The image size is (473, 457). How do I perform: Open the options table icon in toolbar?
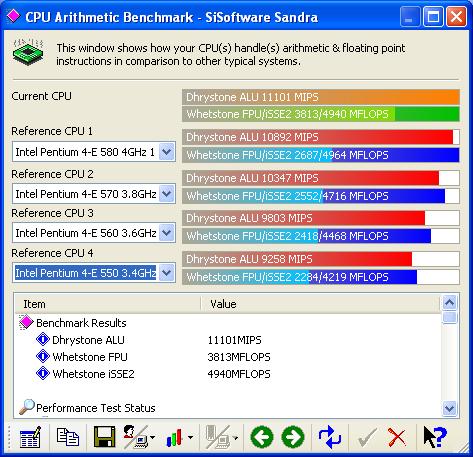click(30, 437)
